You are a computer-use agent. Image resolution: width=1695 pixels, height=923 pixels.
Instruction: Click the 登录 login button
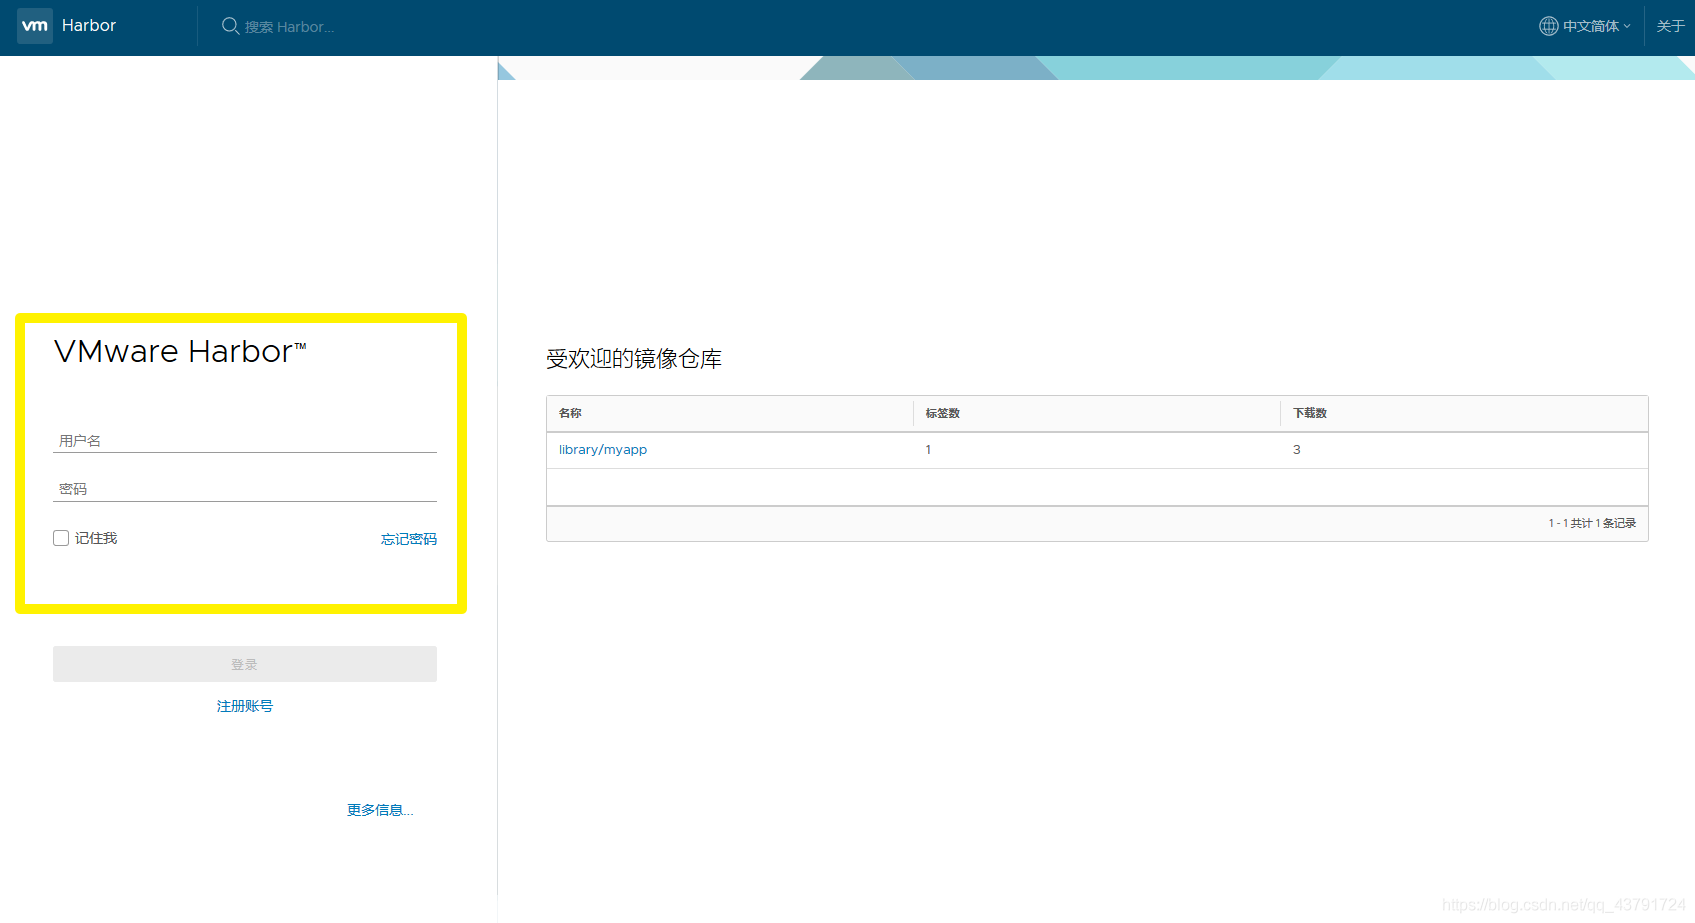click(x=245, y=664)
